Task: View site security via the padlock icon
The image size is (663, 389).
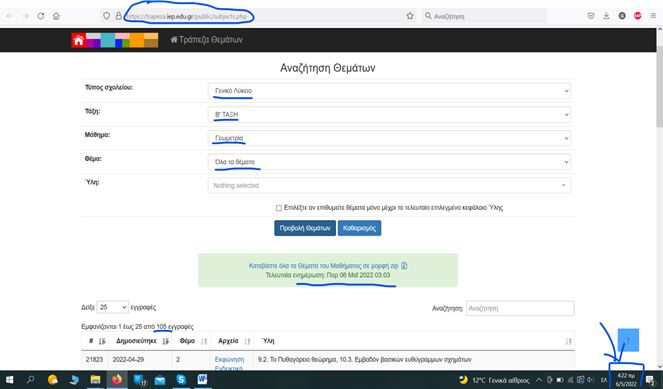Action: pos(119,16)
